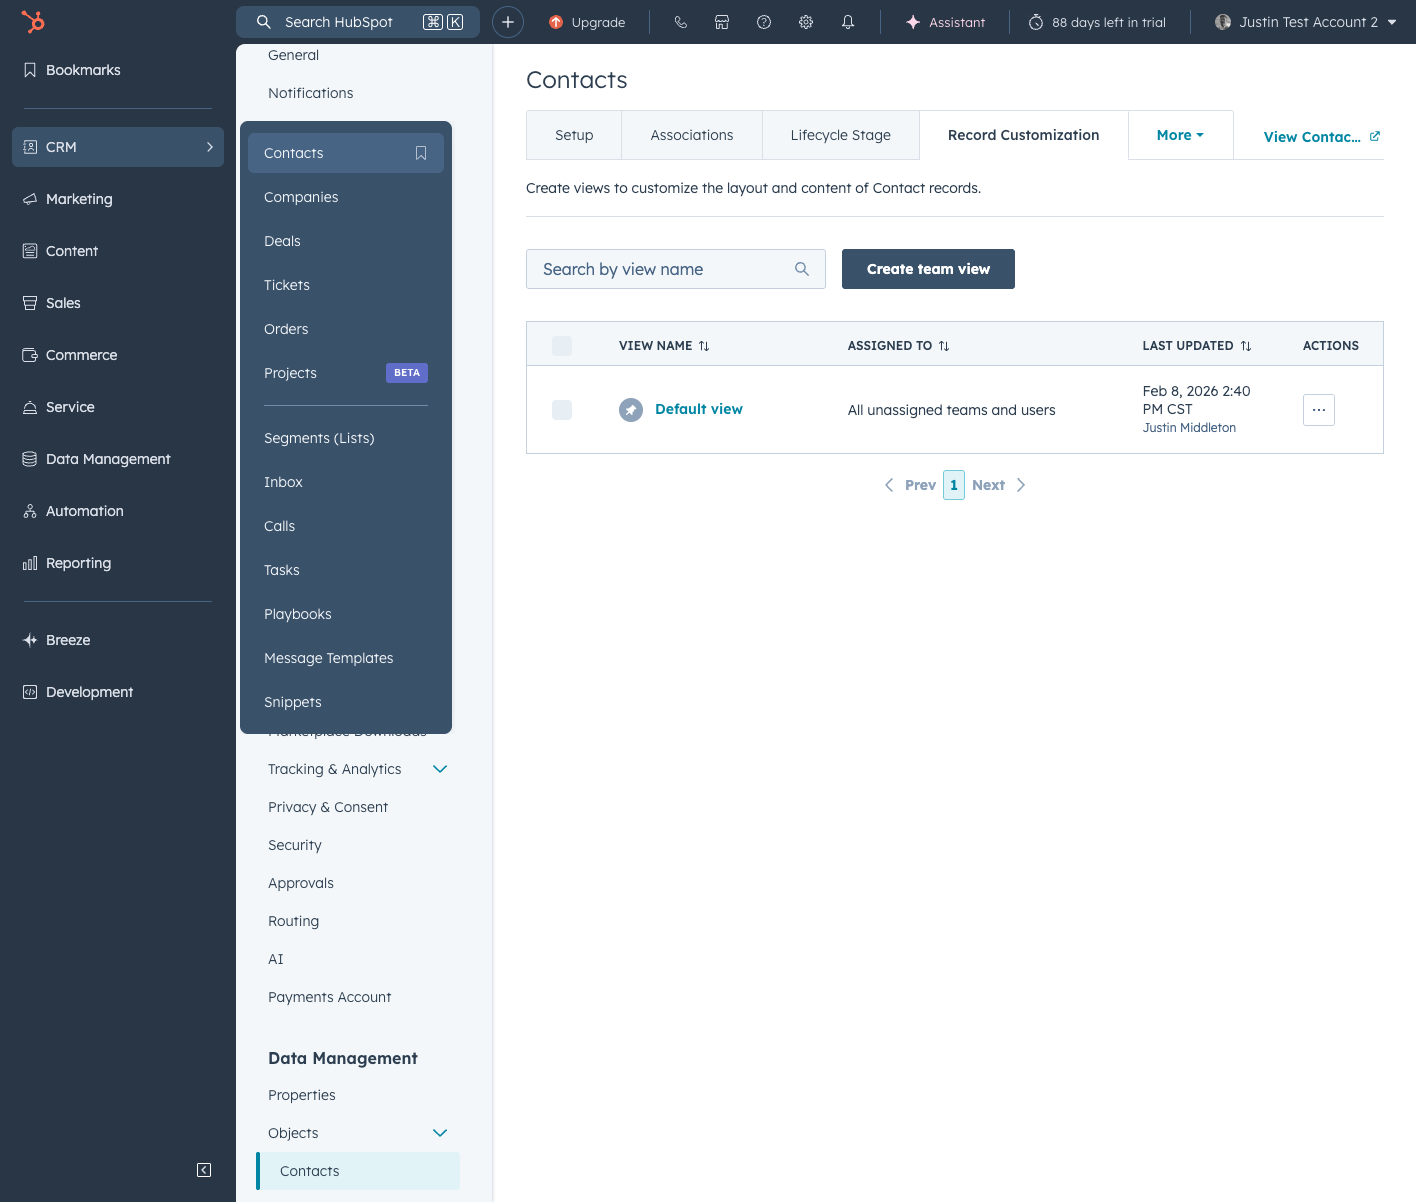Open Companies in CRM flyout
This screenshot has height=1202, width=1416.
346,197
